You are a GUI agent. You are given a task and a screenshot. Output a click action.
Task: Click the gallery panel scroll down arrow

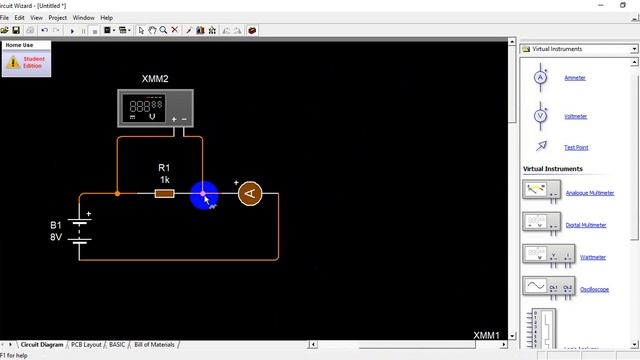634,344
